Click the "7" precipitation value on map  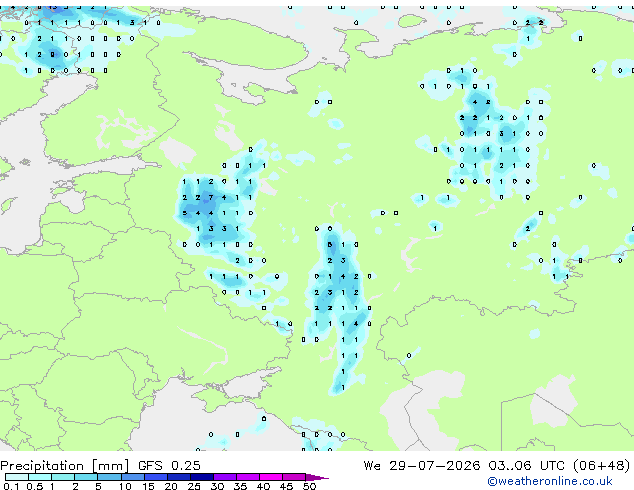point(211,198)
